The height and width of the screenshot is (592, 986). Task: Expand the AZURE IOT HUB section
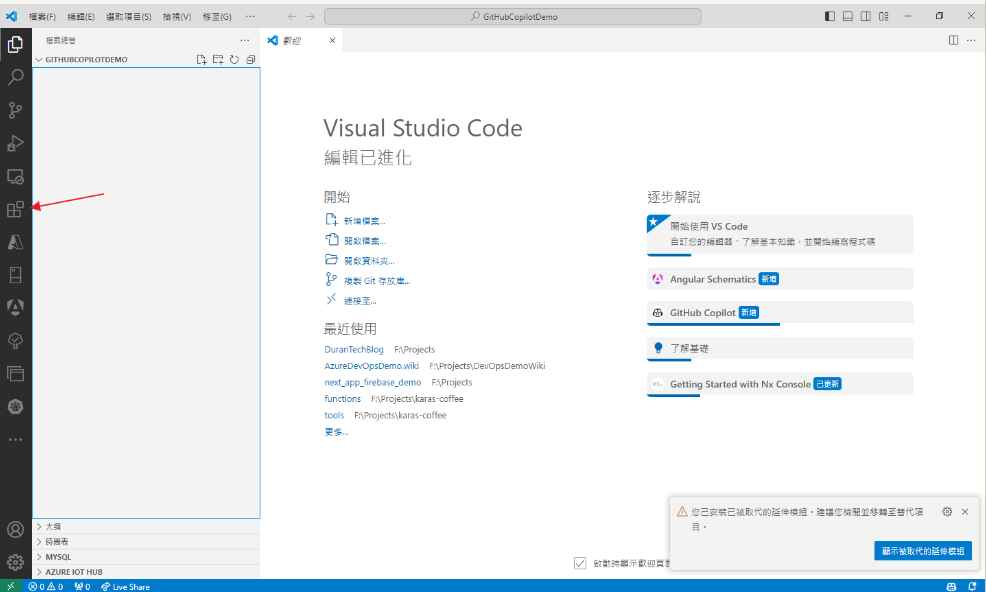(x=146, y=572)
